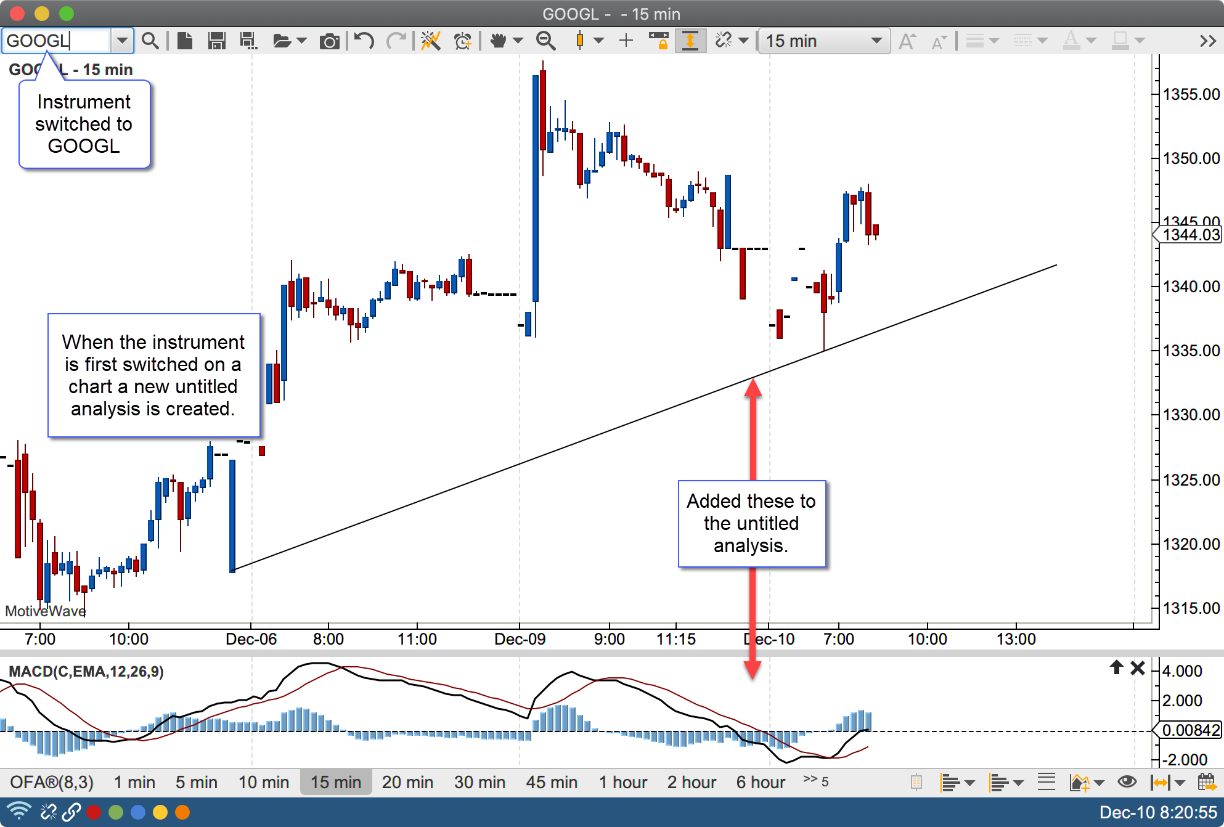Select the crosshair cursor tool
Image resolution: width=1224 pixels, height=827 pixels.
[x=626, y=41]
